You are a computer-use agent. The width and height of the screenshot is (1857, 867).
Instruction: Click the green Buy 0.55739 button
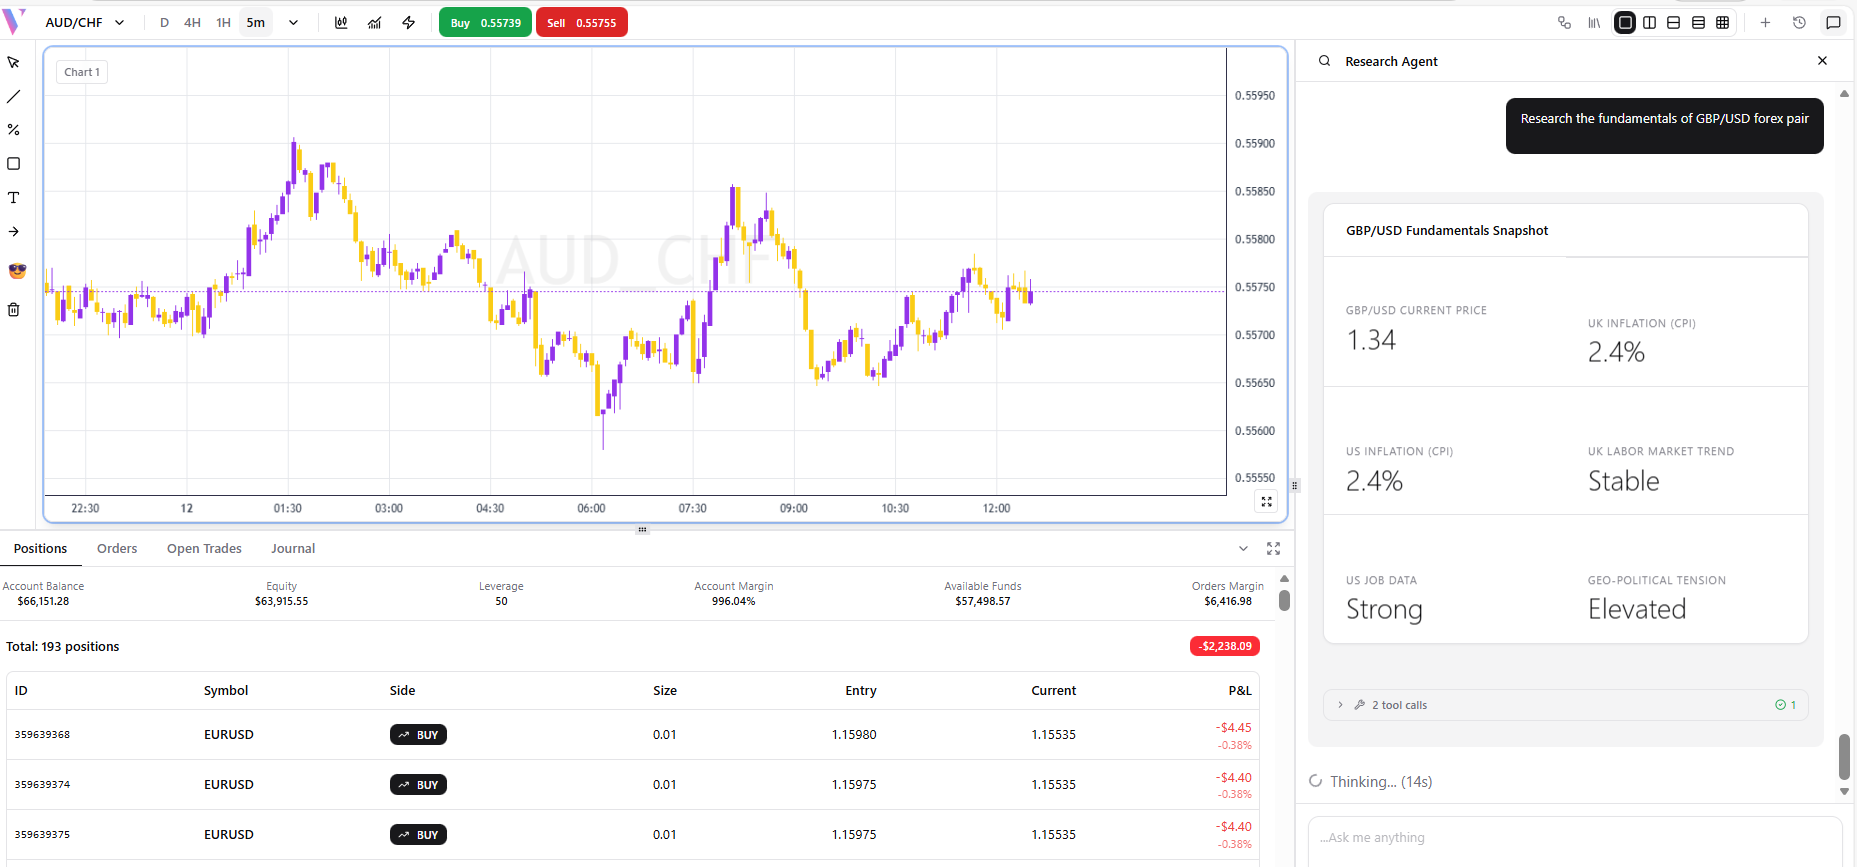pyautogui.click(x=485, y=23)
